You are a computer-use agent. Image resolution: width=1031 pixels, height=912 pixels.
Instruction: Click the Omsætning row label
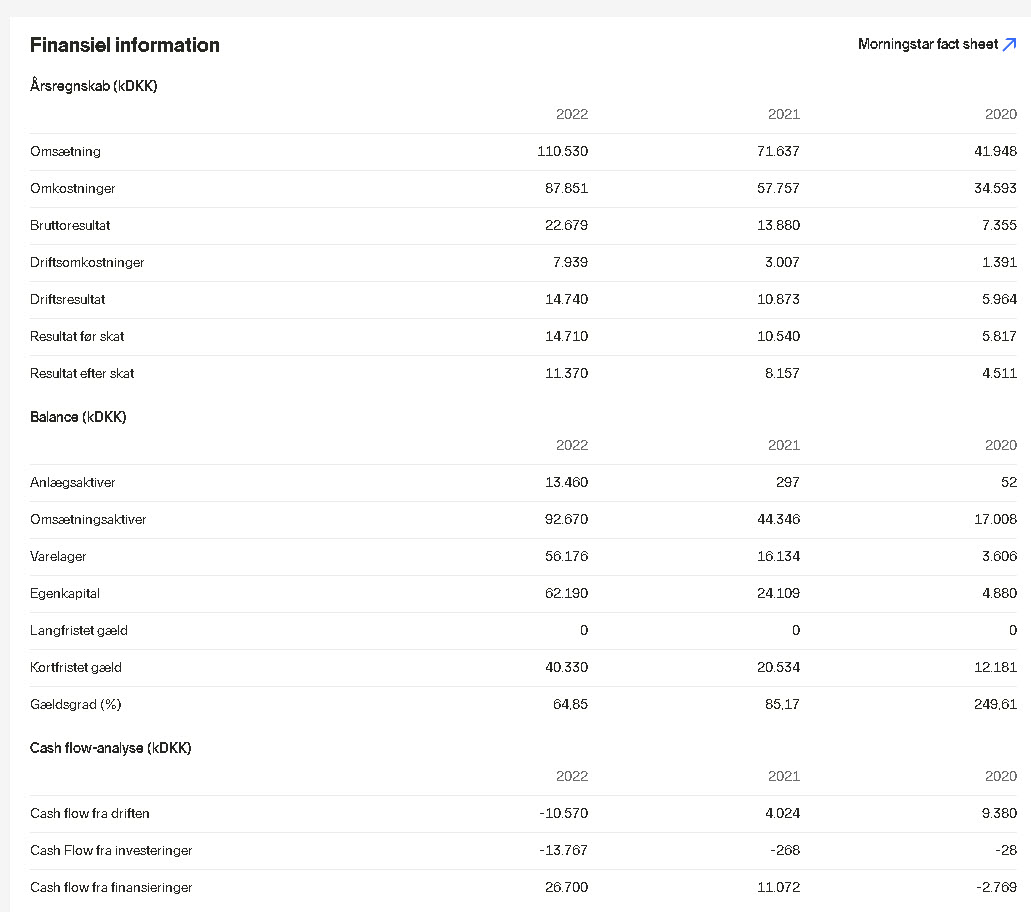(x=65, y=151)
